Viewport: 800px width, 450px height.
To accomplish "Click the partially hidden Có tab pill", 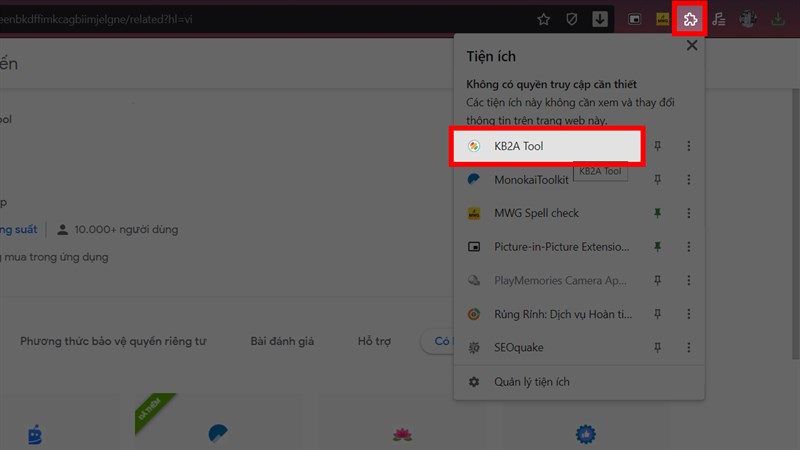I will [x=438, y=341].
